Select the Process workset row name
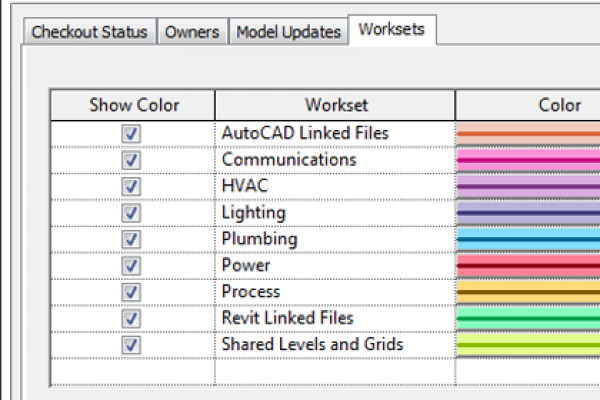Image resolution: width=600 pixels, height=400 pixels. [251, 292]
